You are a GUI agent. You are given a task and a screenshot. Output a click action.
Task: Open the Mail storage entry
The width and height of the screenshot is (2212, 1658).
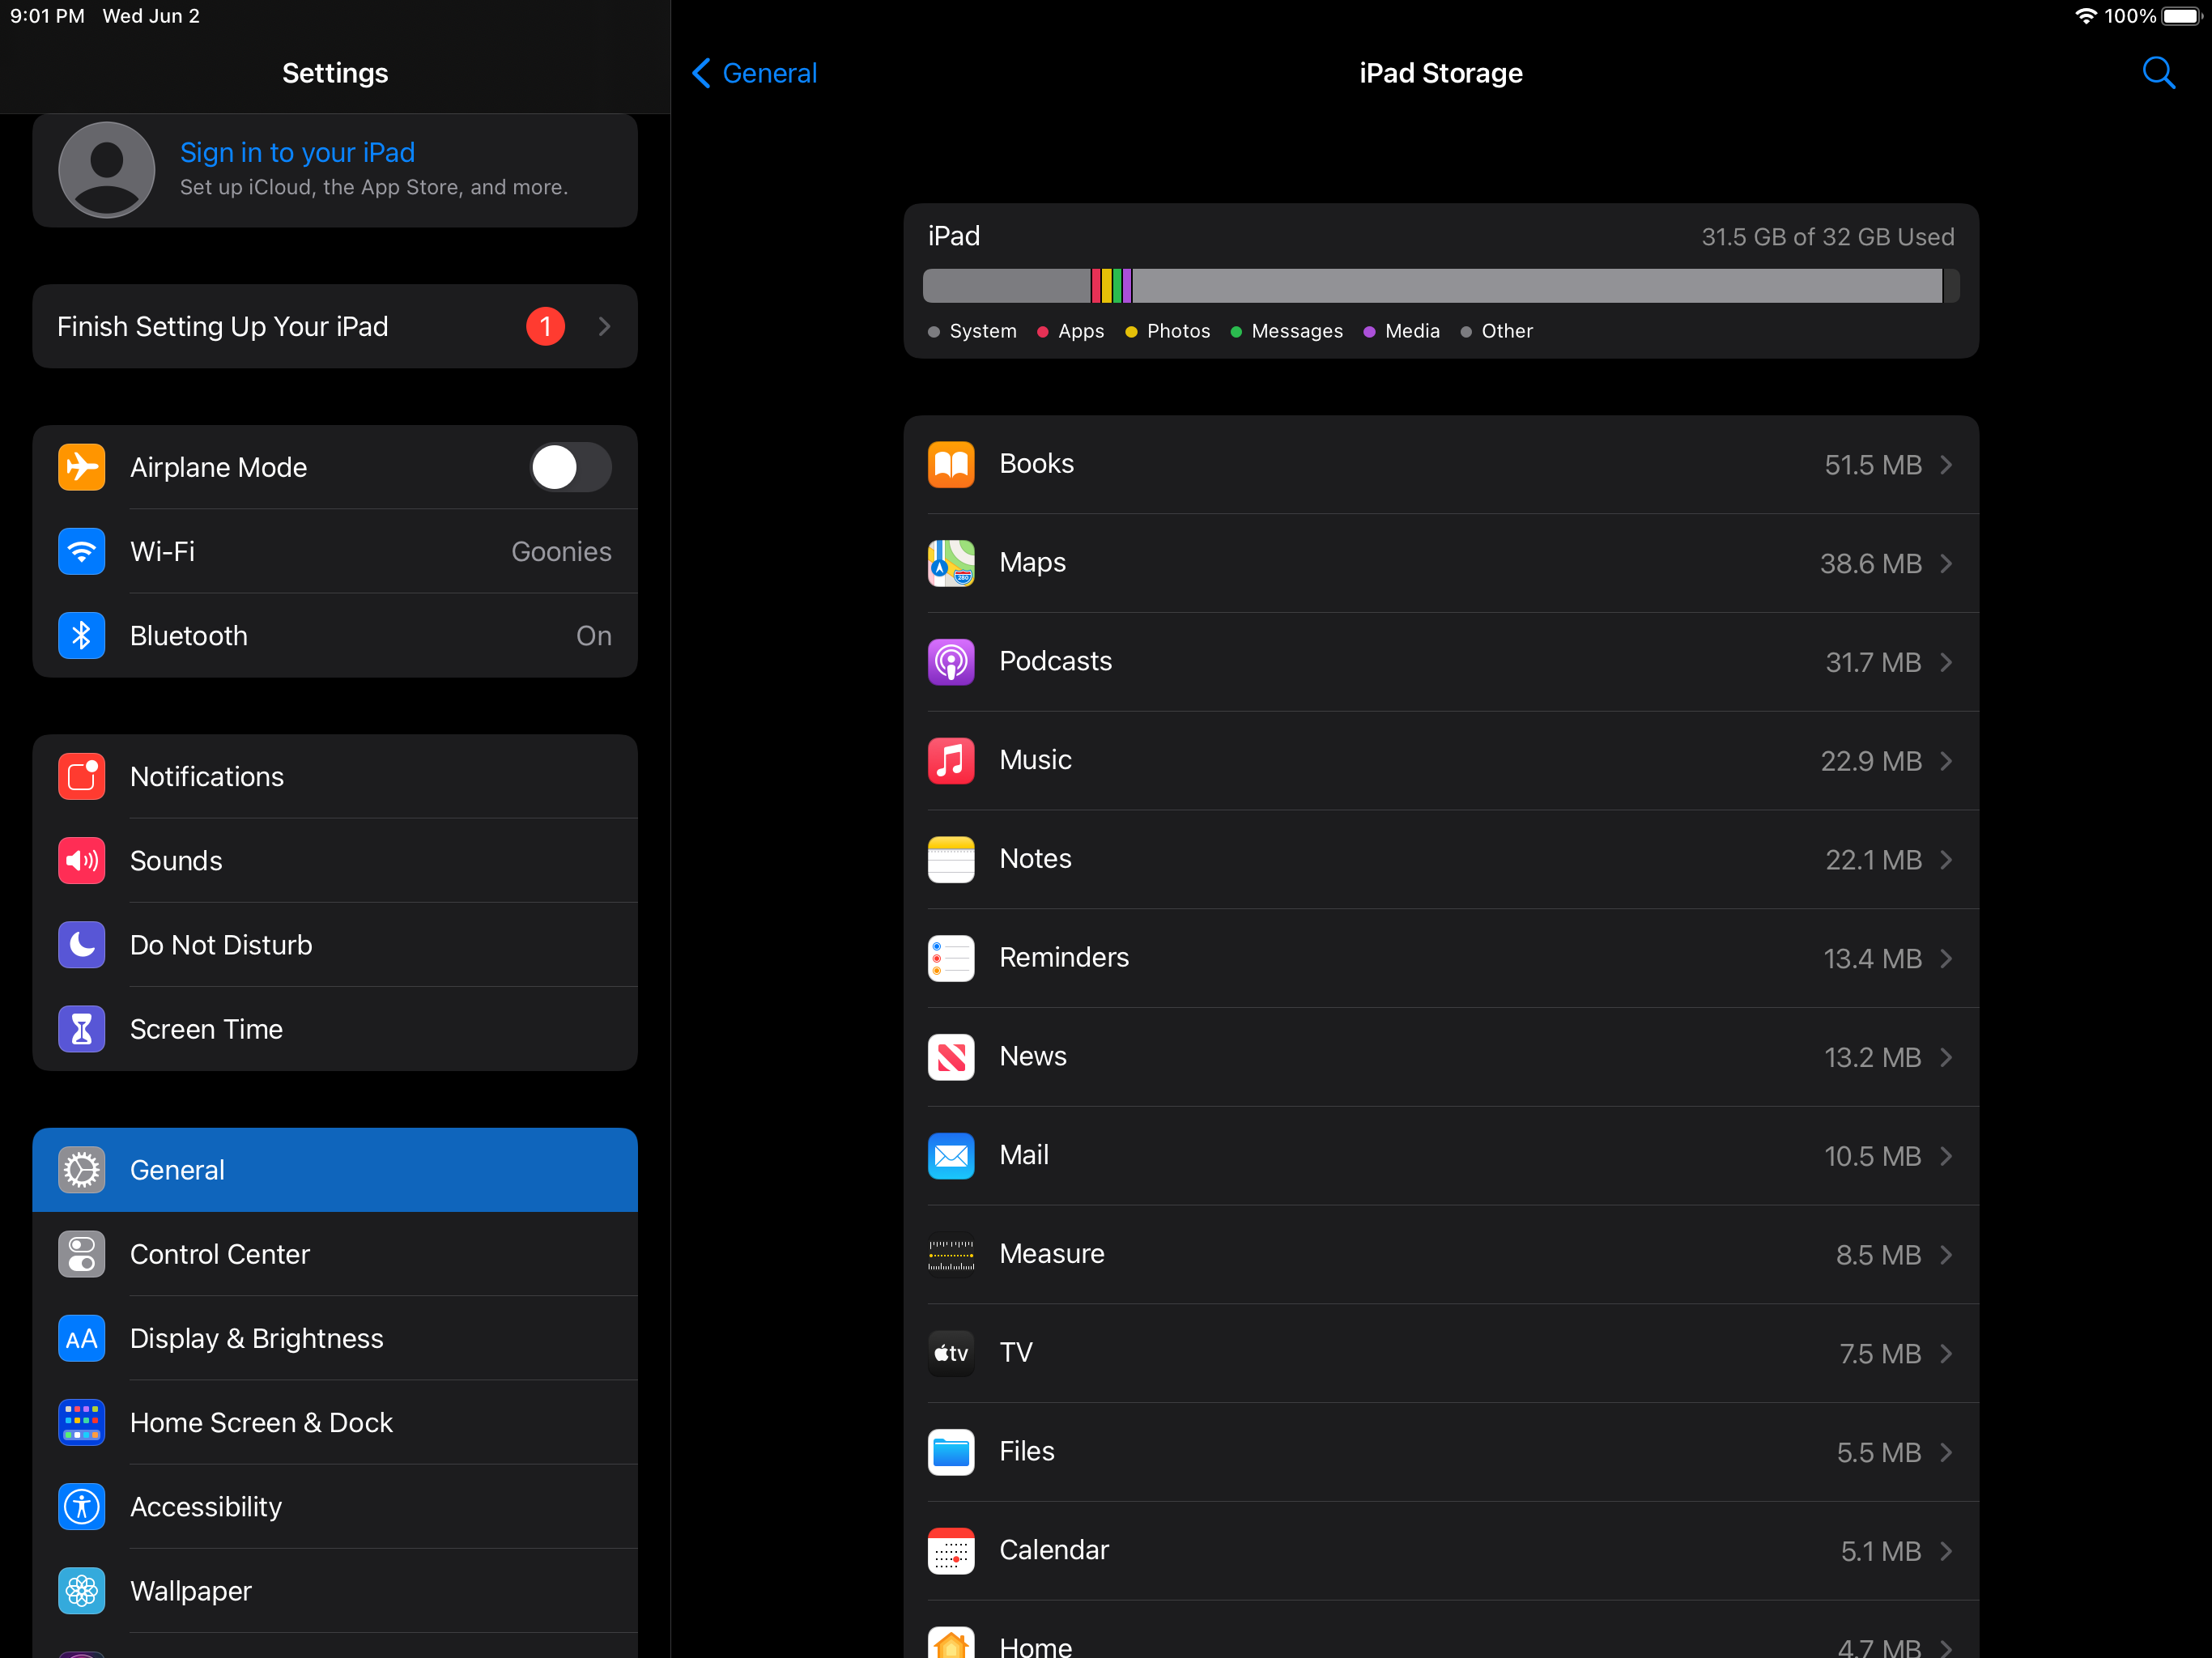[x=1440, y=1155]
